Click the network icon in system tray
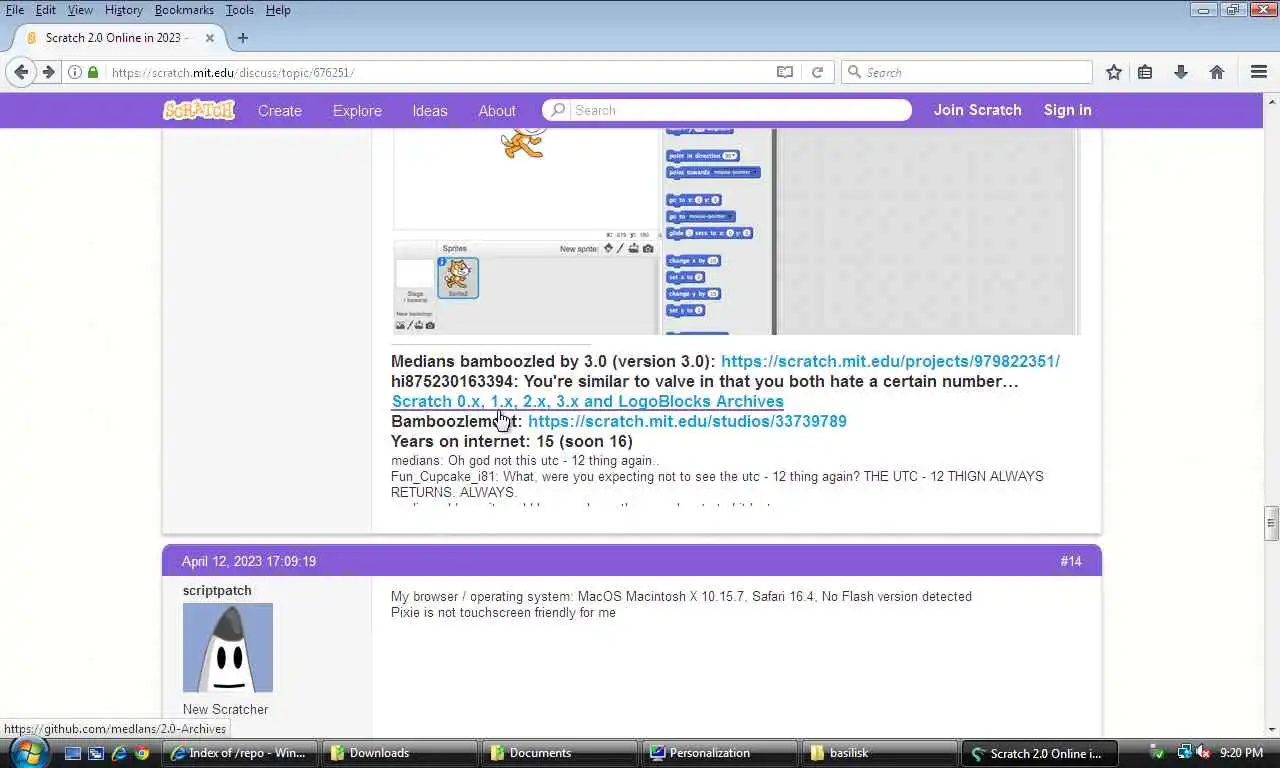 point(1184,752)
